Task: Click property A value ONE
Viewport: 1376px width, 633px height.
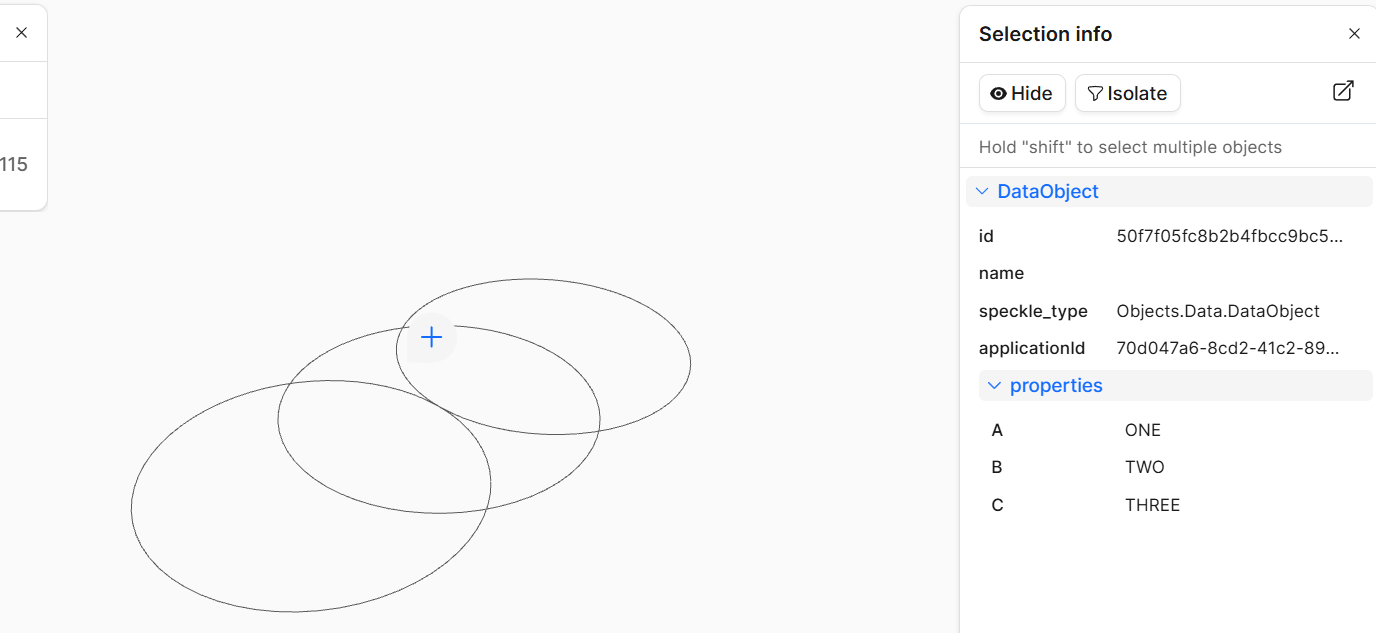Action: [1143, 430]
